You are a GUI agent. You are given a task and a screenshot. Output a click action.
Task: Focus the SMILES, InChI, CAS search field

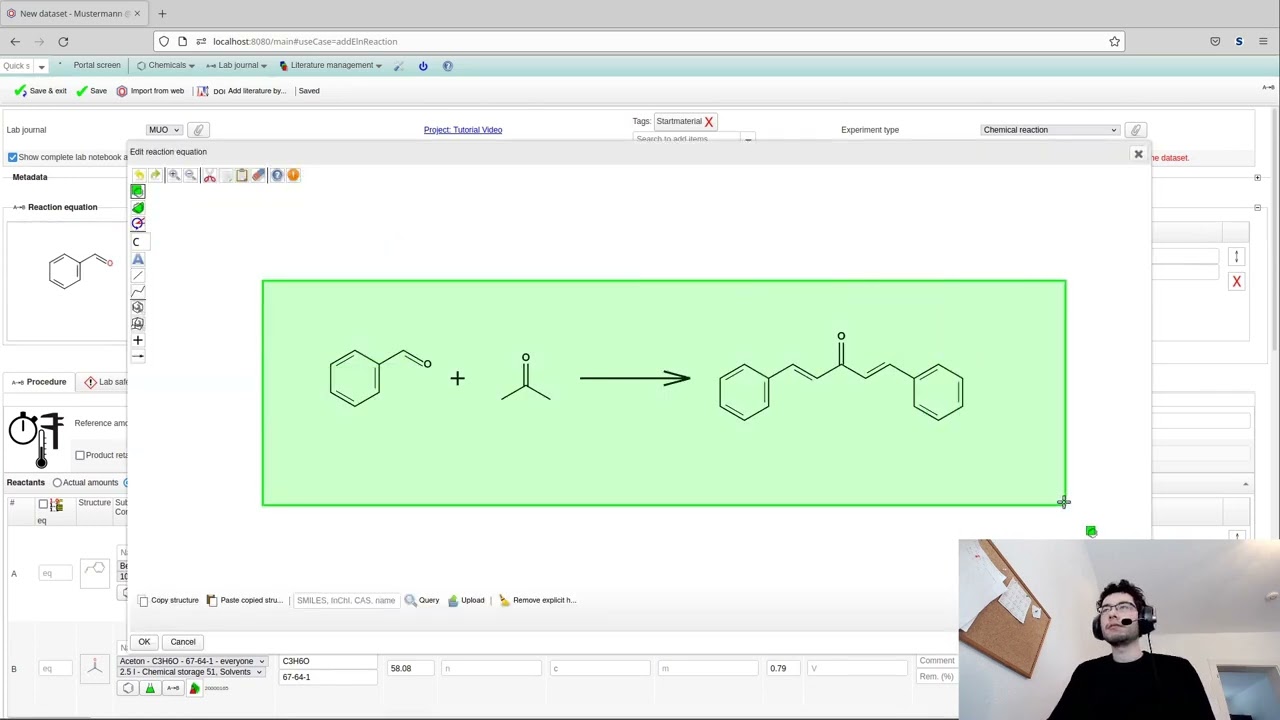pyautogui.click(x=345, y=600)
